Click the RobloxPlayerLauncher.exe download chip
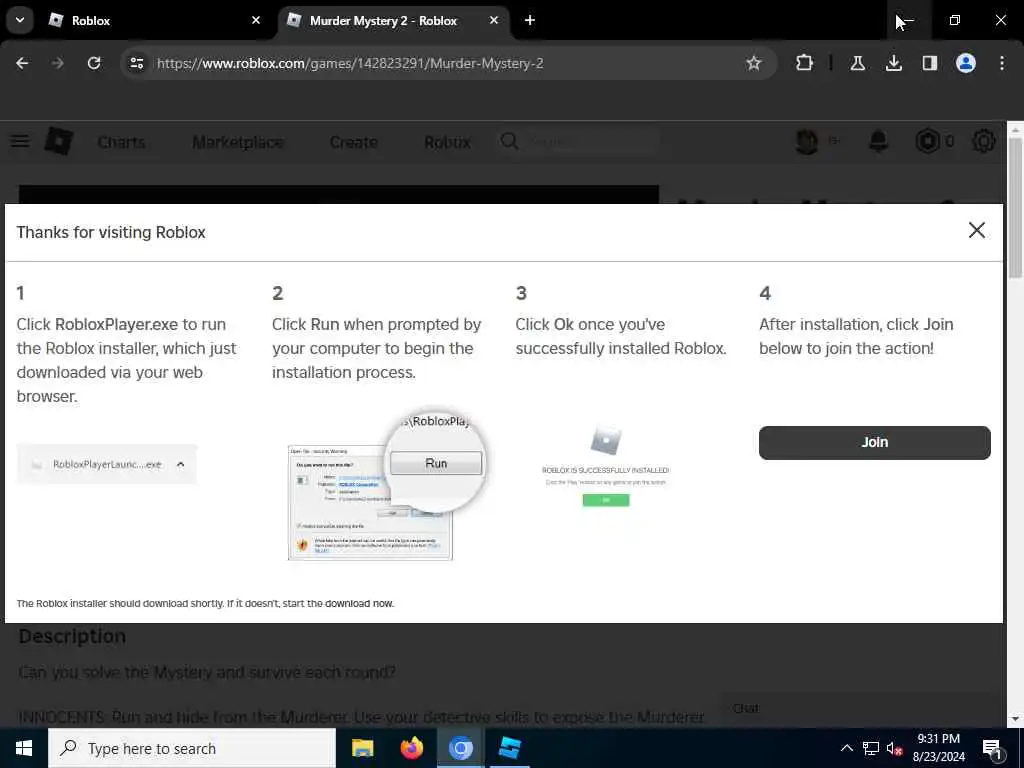The image size is (1024, 768). tap(106, 464)
